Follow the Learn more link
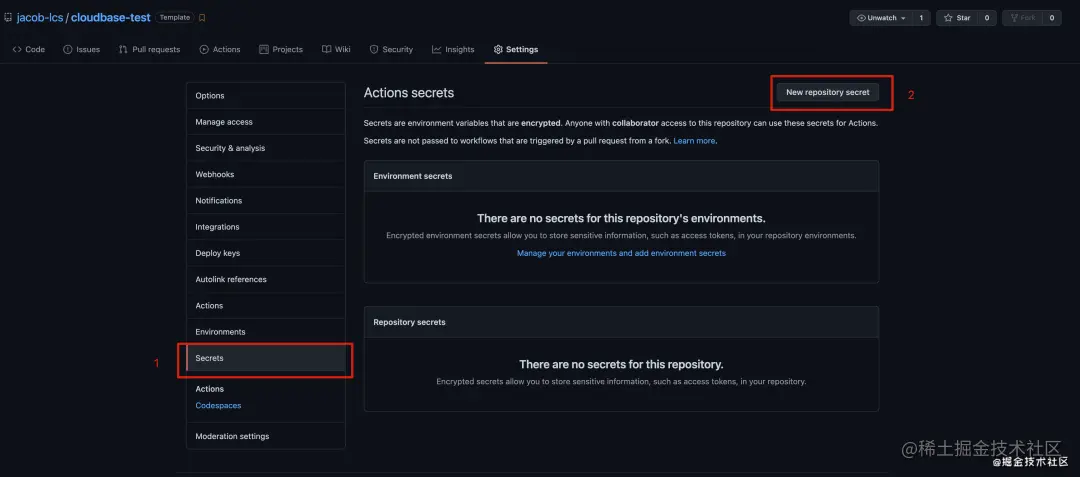Viewport: 1080px width, 477px height. (x=694, y=141)
